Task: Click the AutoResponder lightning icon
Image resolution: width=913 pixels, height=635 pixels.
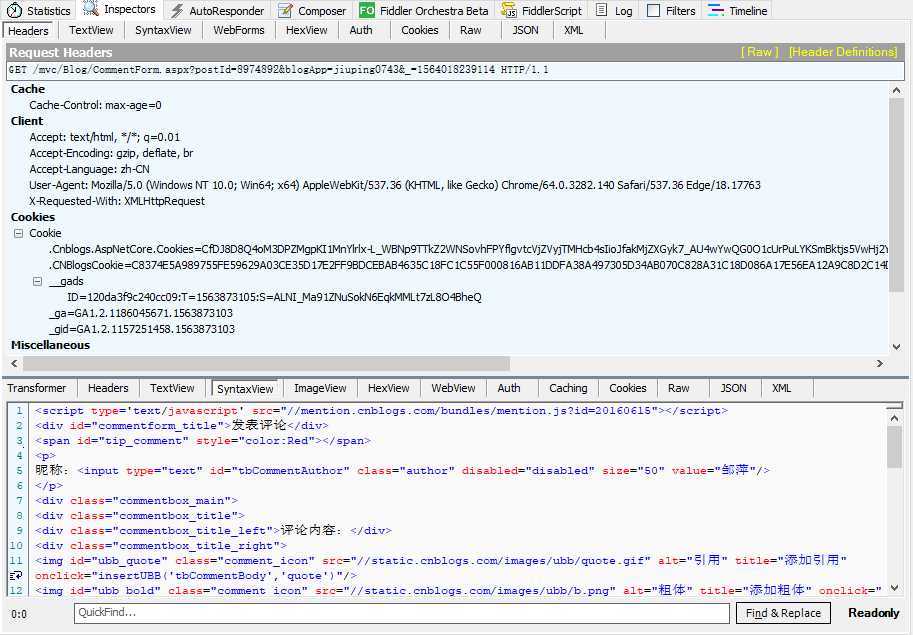Action: coord(177,10)
